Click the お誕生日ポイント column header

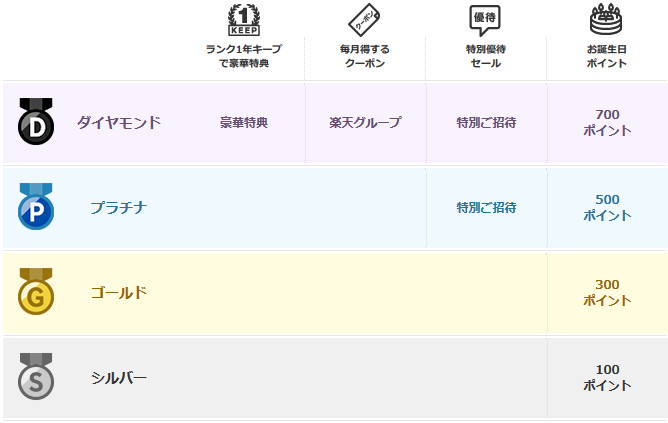click(606, 56)
